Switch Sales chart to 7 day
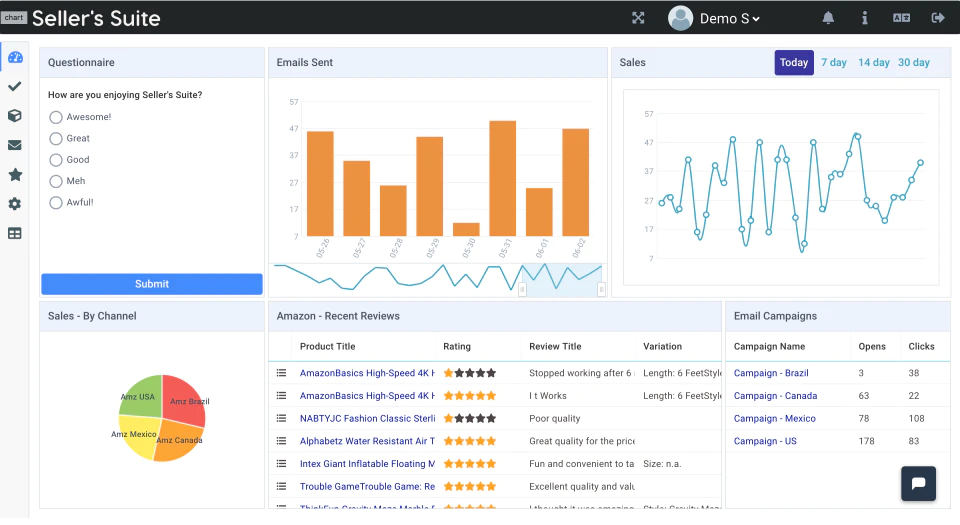The image size is (960, 525). pyautogui.click(x=833, y=62)
